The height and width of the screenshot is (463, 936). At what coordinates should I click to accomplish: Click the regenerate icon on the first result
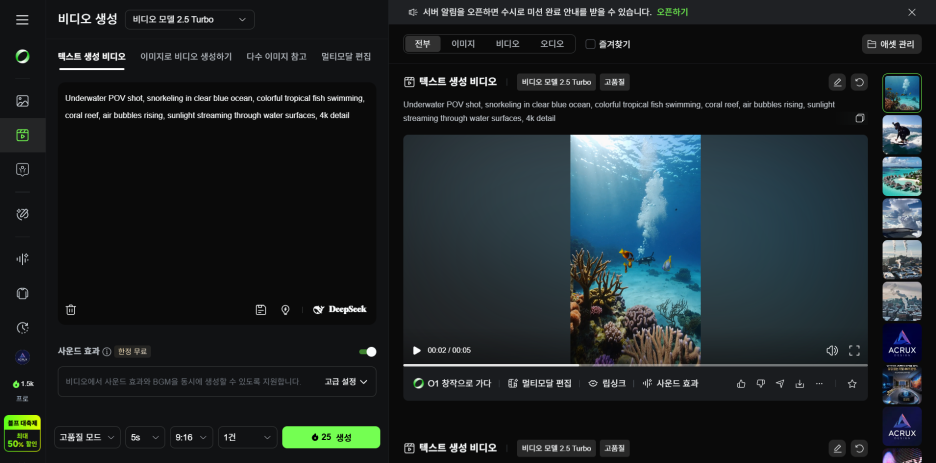pos(859,82)
